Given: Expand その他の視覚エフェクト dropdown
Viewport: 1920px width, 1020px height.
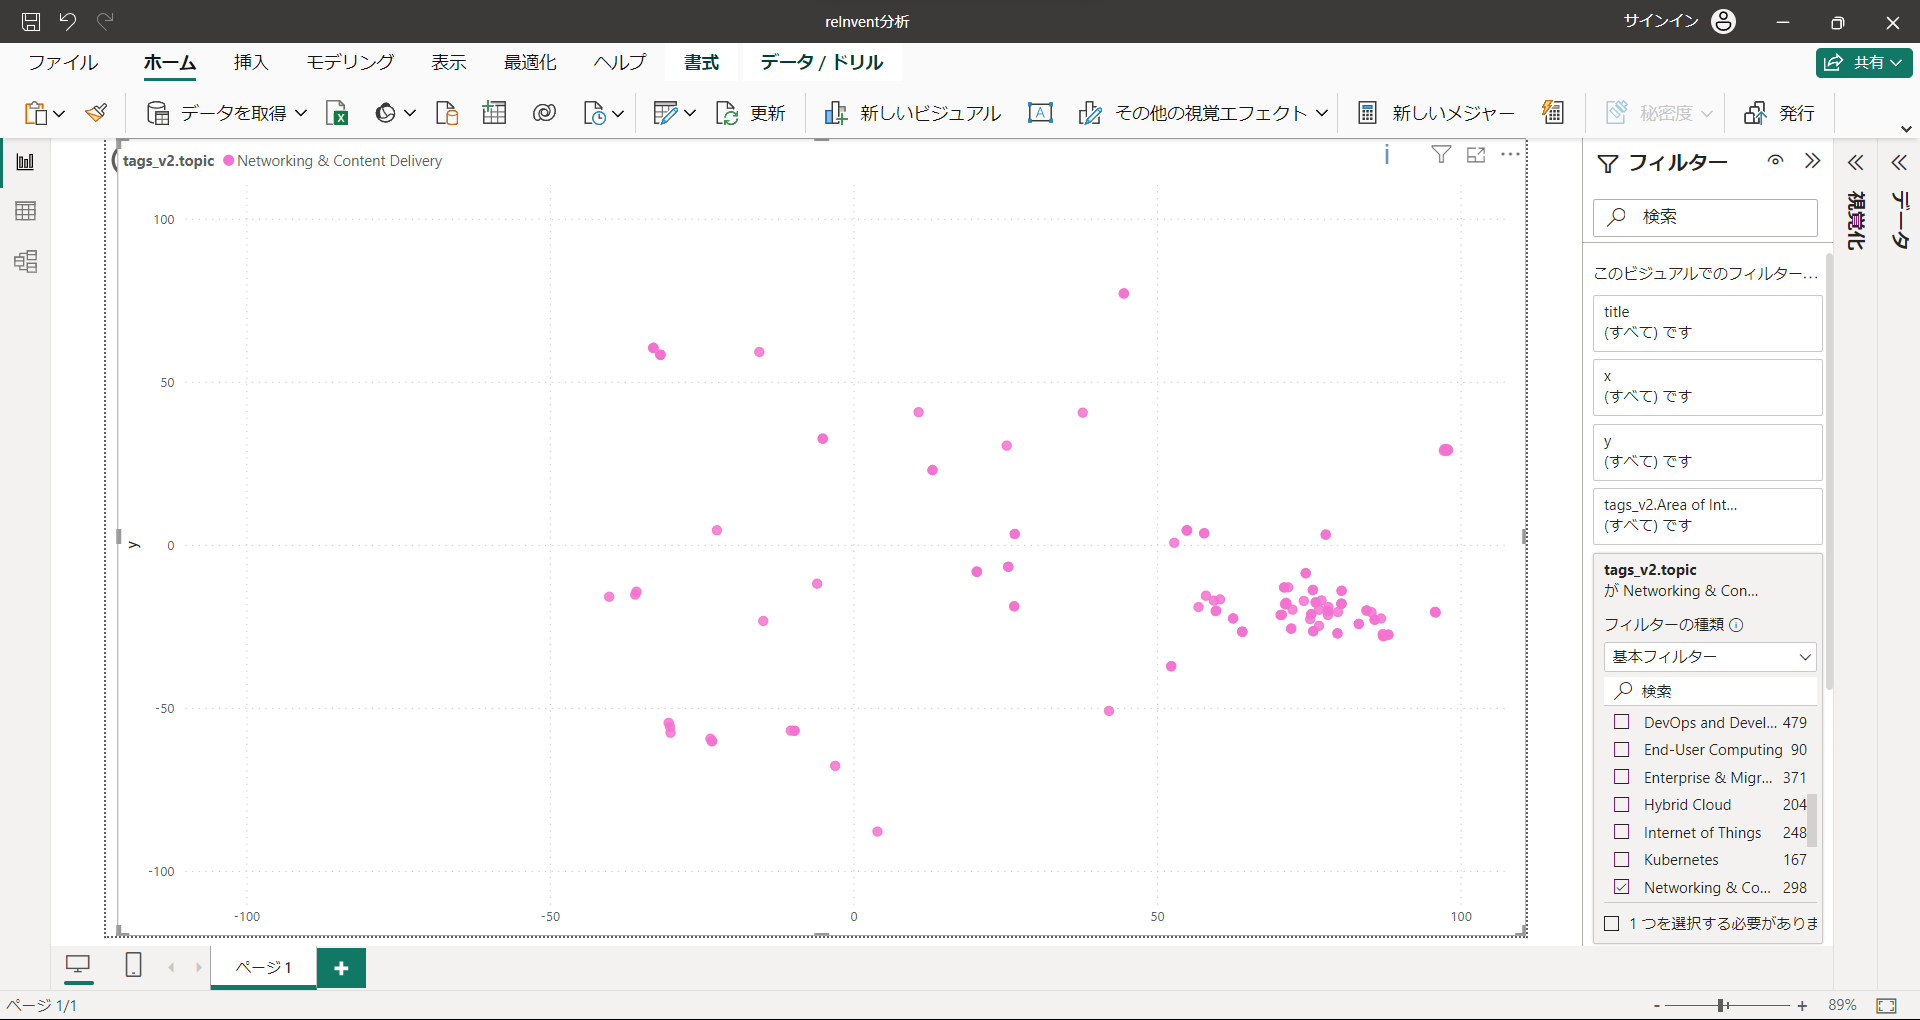Looking at the screenshot, I should pyautogui.click(x=1322, y=113).
